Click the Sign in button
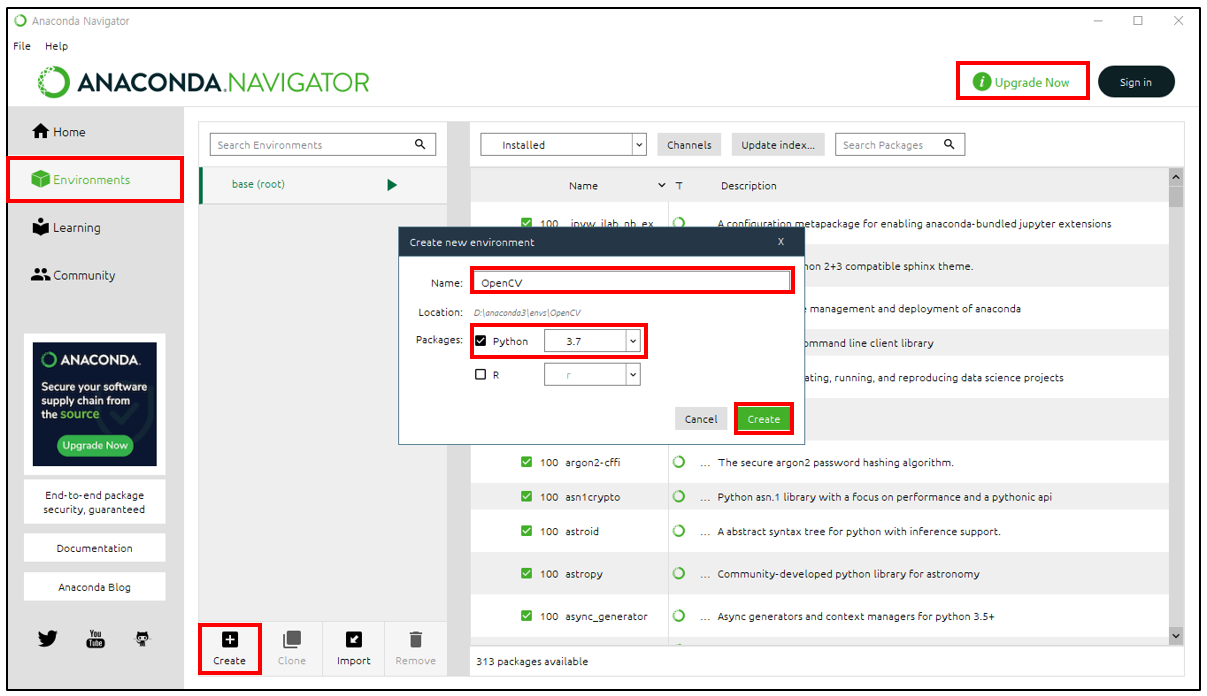This screenshot has height=696, width=1207. coord(1136,82)
